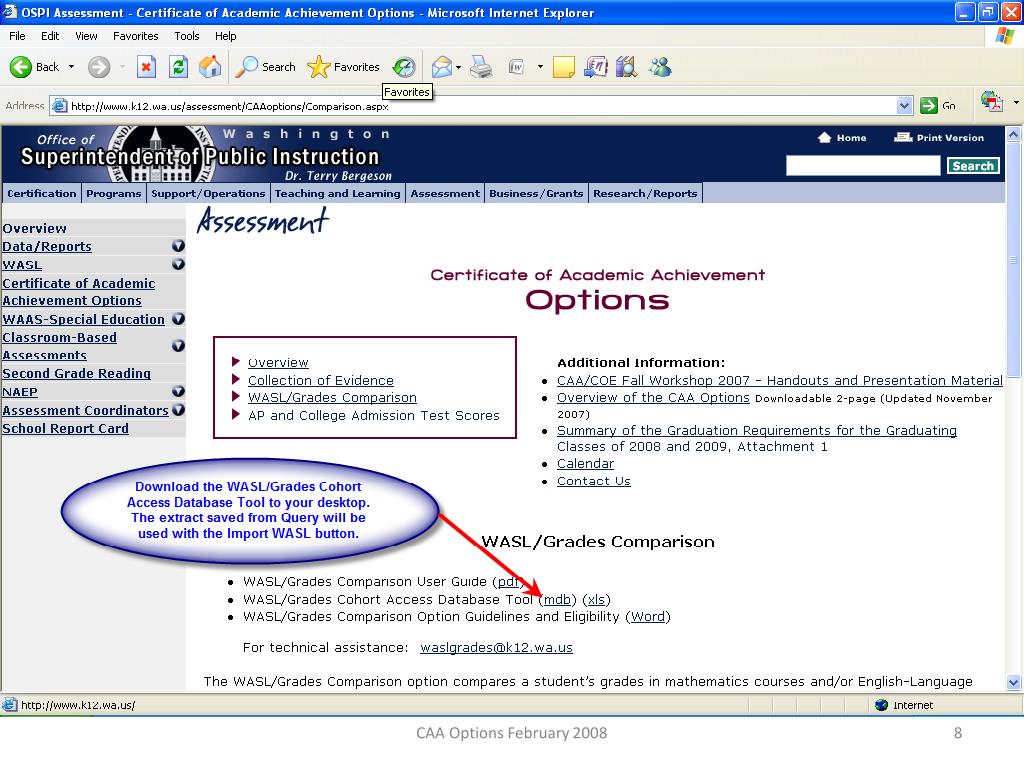Print the page with the printer icon

click(482, 67)
